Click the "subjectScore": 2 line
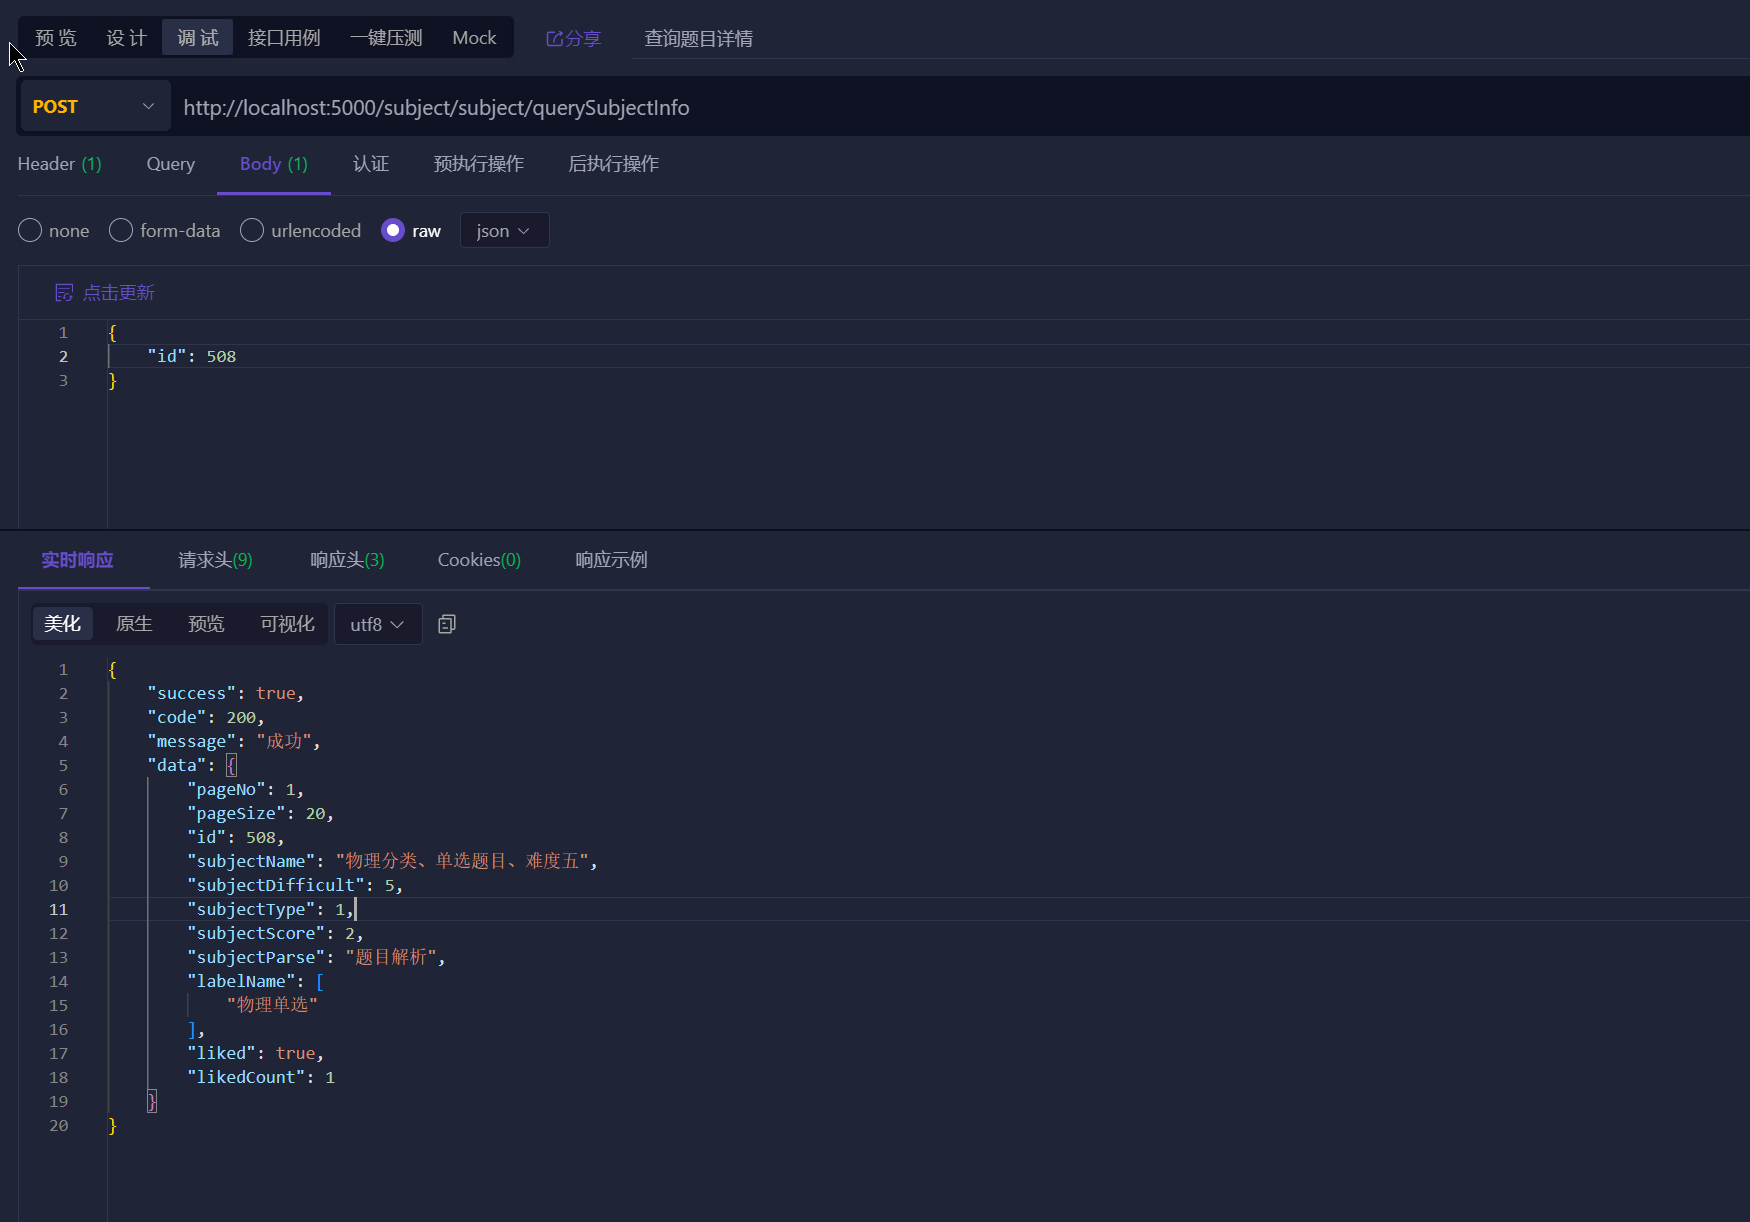 tap(275, 933)
